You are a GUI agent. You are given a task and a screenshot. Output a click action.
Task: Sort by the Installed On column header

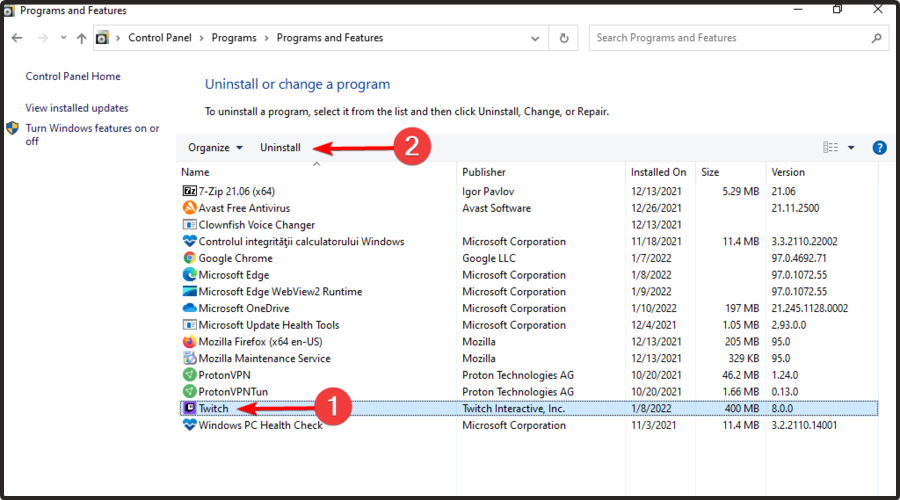[660, 172]
